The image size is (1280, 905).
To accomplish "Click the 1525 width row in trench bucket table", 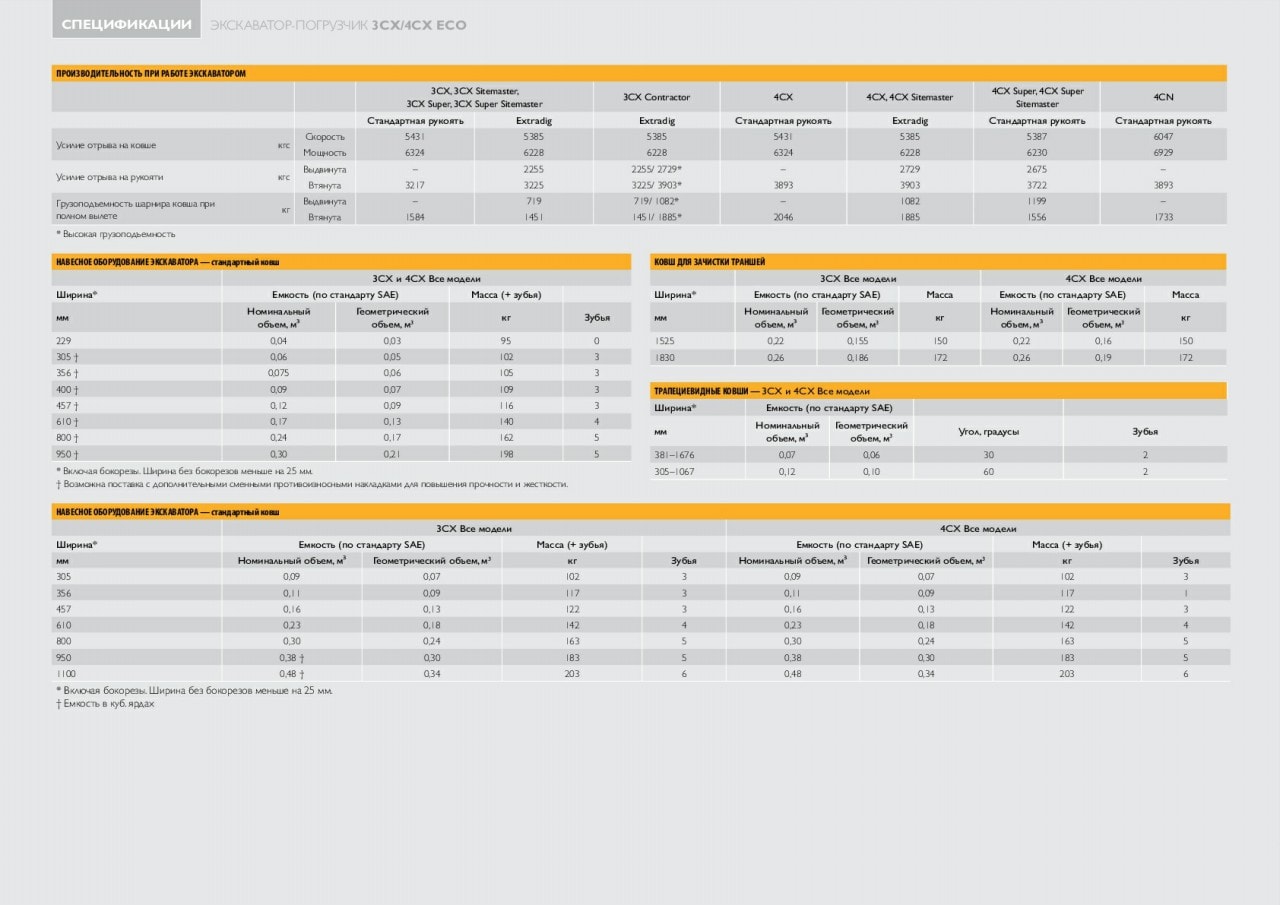I will pos(938,341).
